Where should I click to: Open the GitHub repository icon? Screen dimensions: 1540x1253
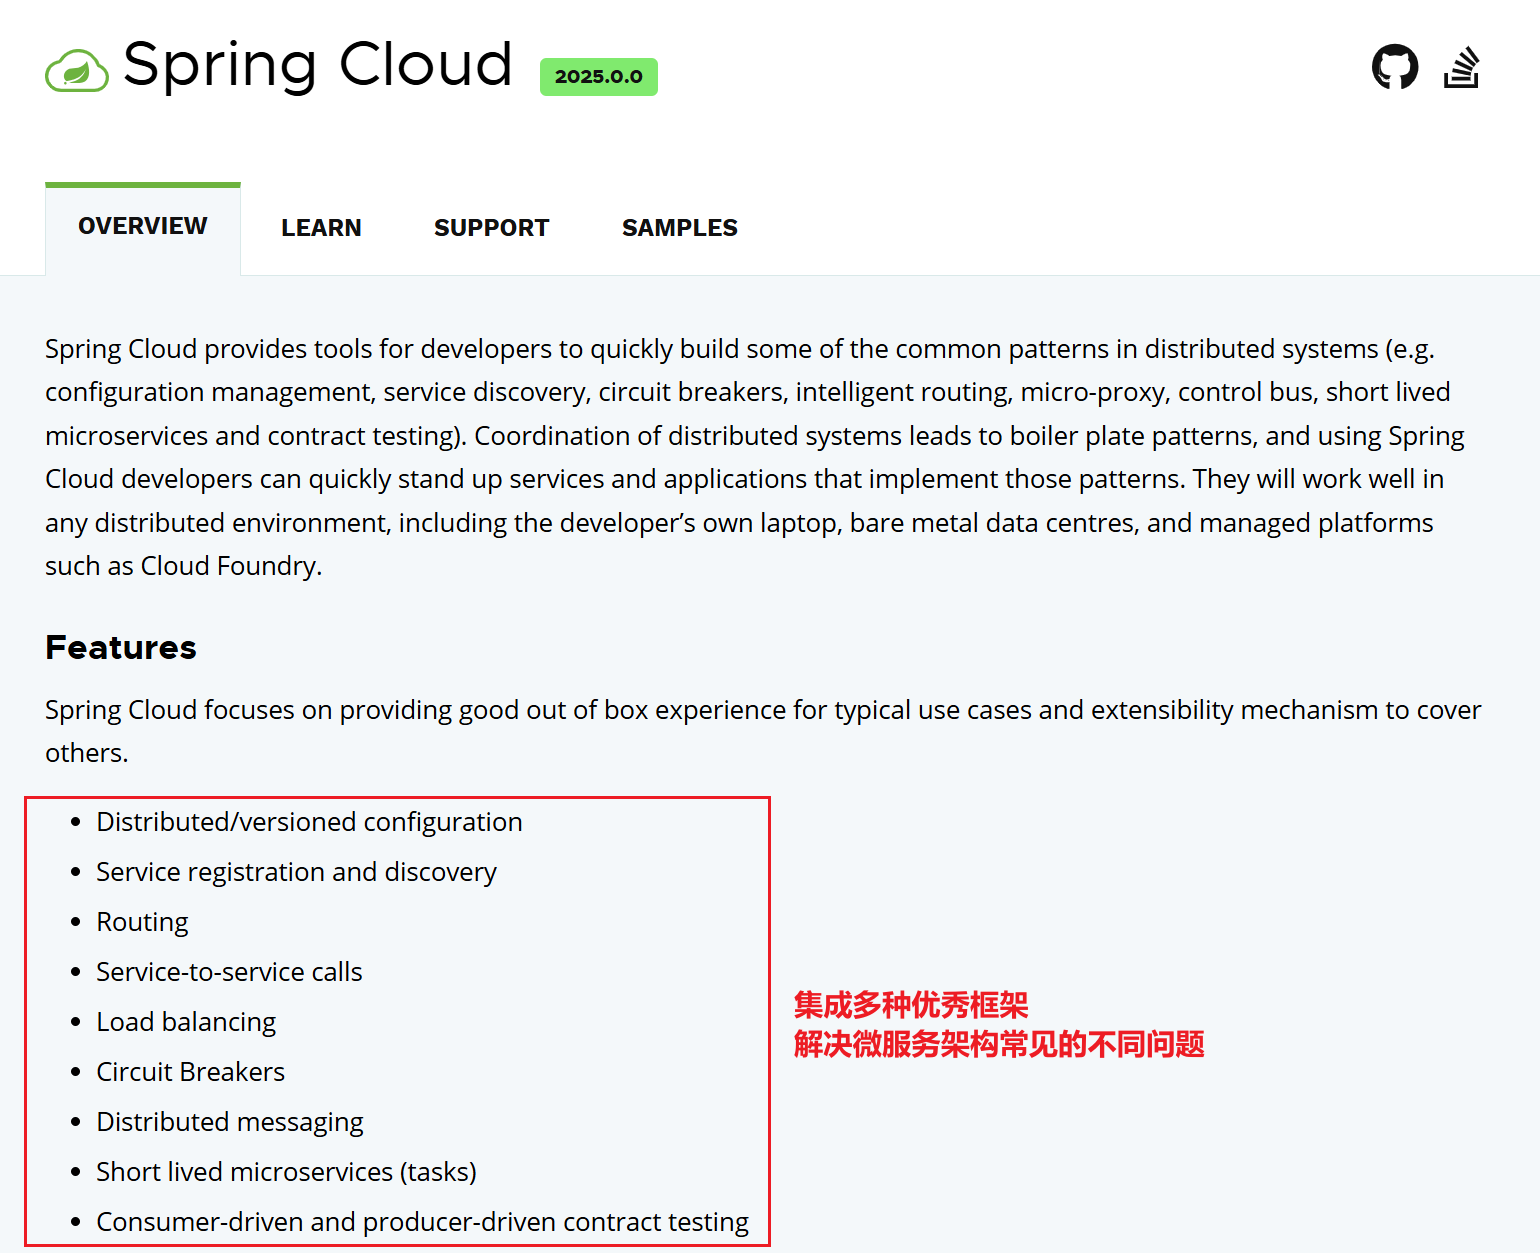[1395, 67]
